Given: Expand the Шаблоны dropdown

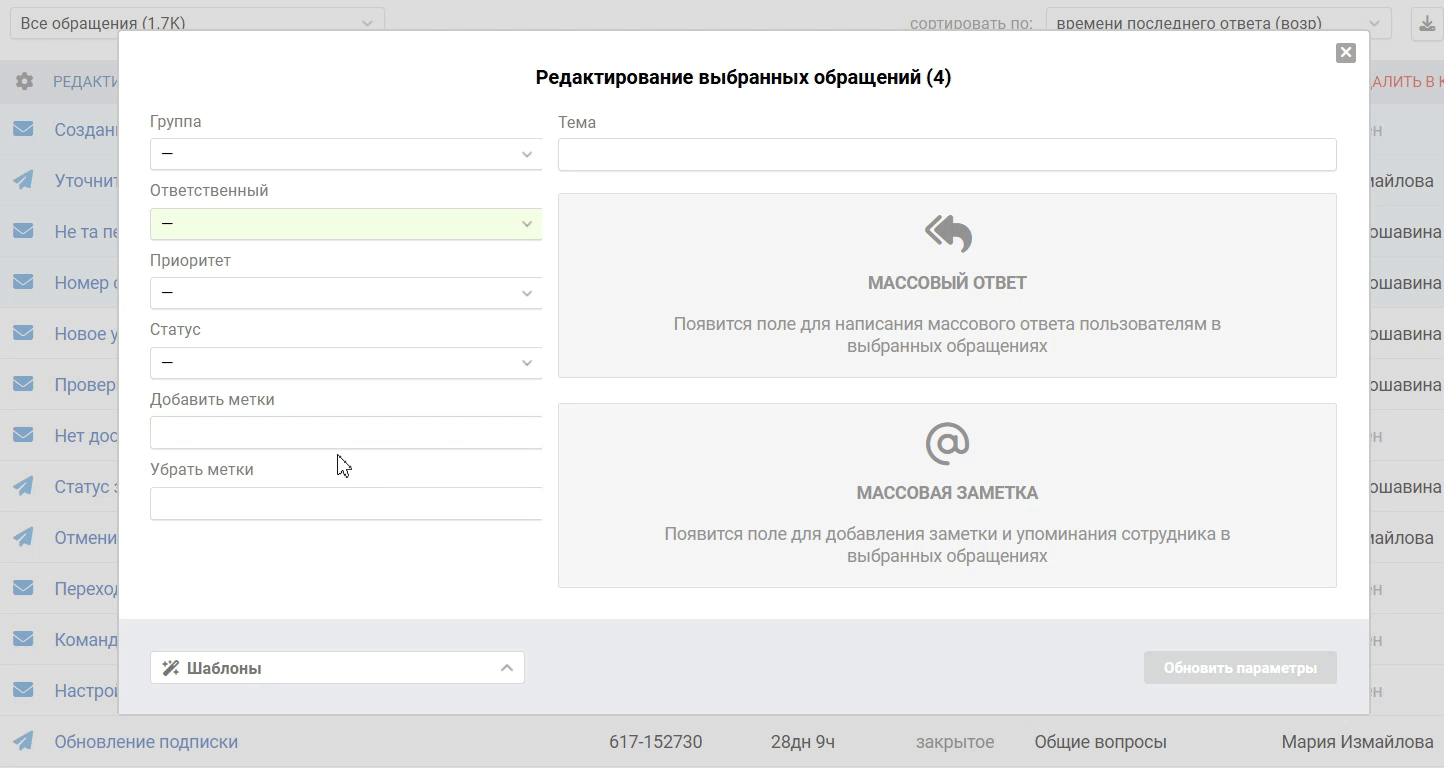Looking at the screenshot, I should pos(337,668).
